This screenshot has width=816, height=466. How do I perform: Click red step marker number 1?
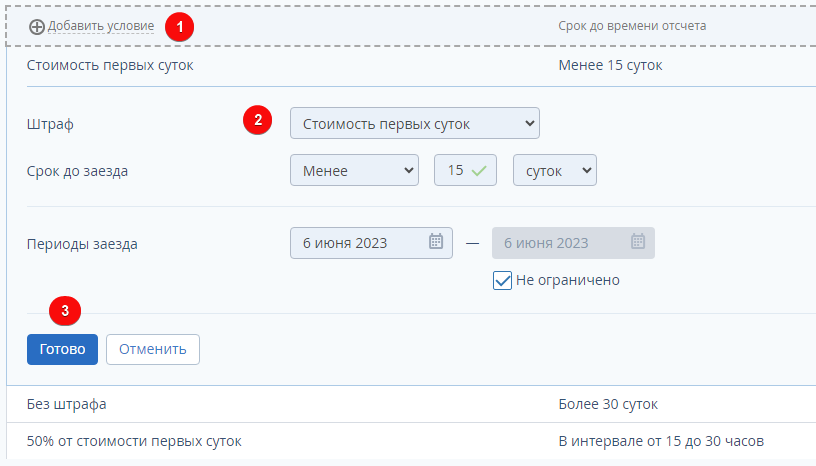tap(180, 26)
